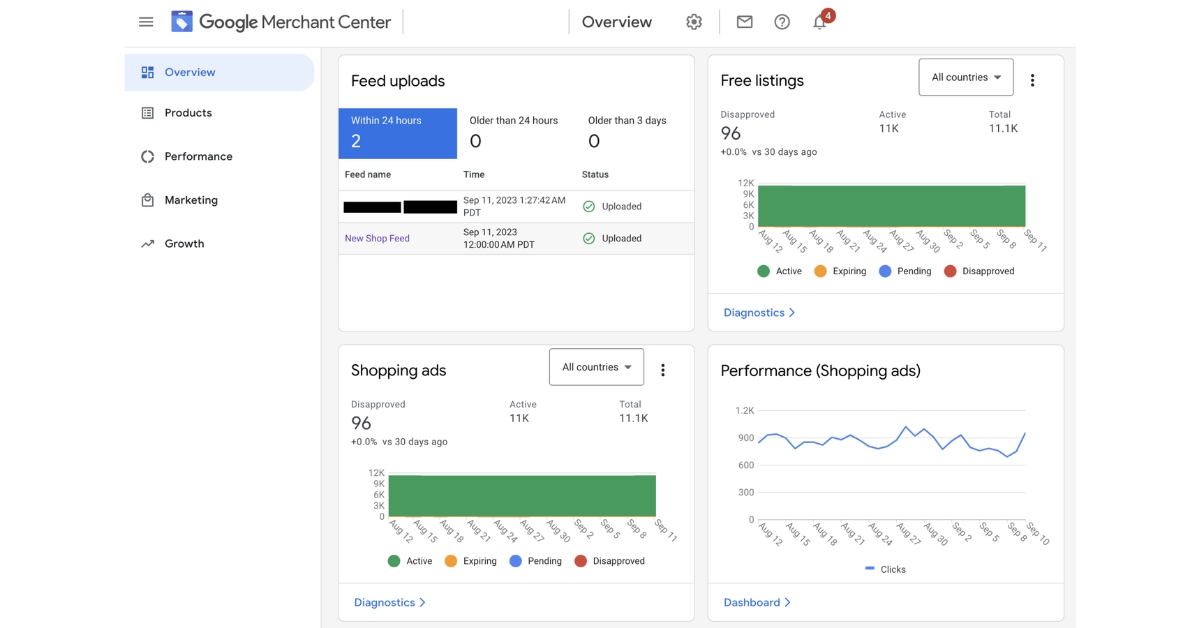Click the Performance (Shopping ads) card title
This screenshot has width=1200, height=628.
click(x=820, y=371)
